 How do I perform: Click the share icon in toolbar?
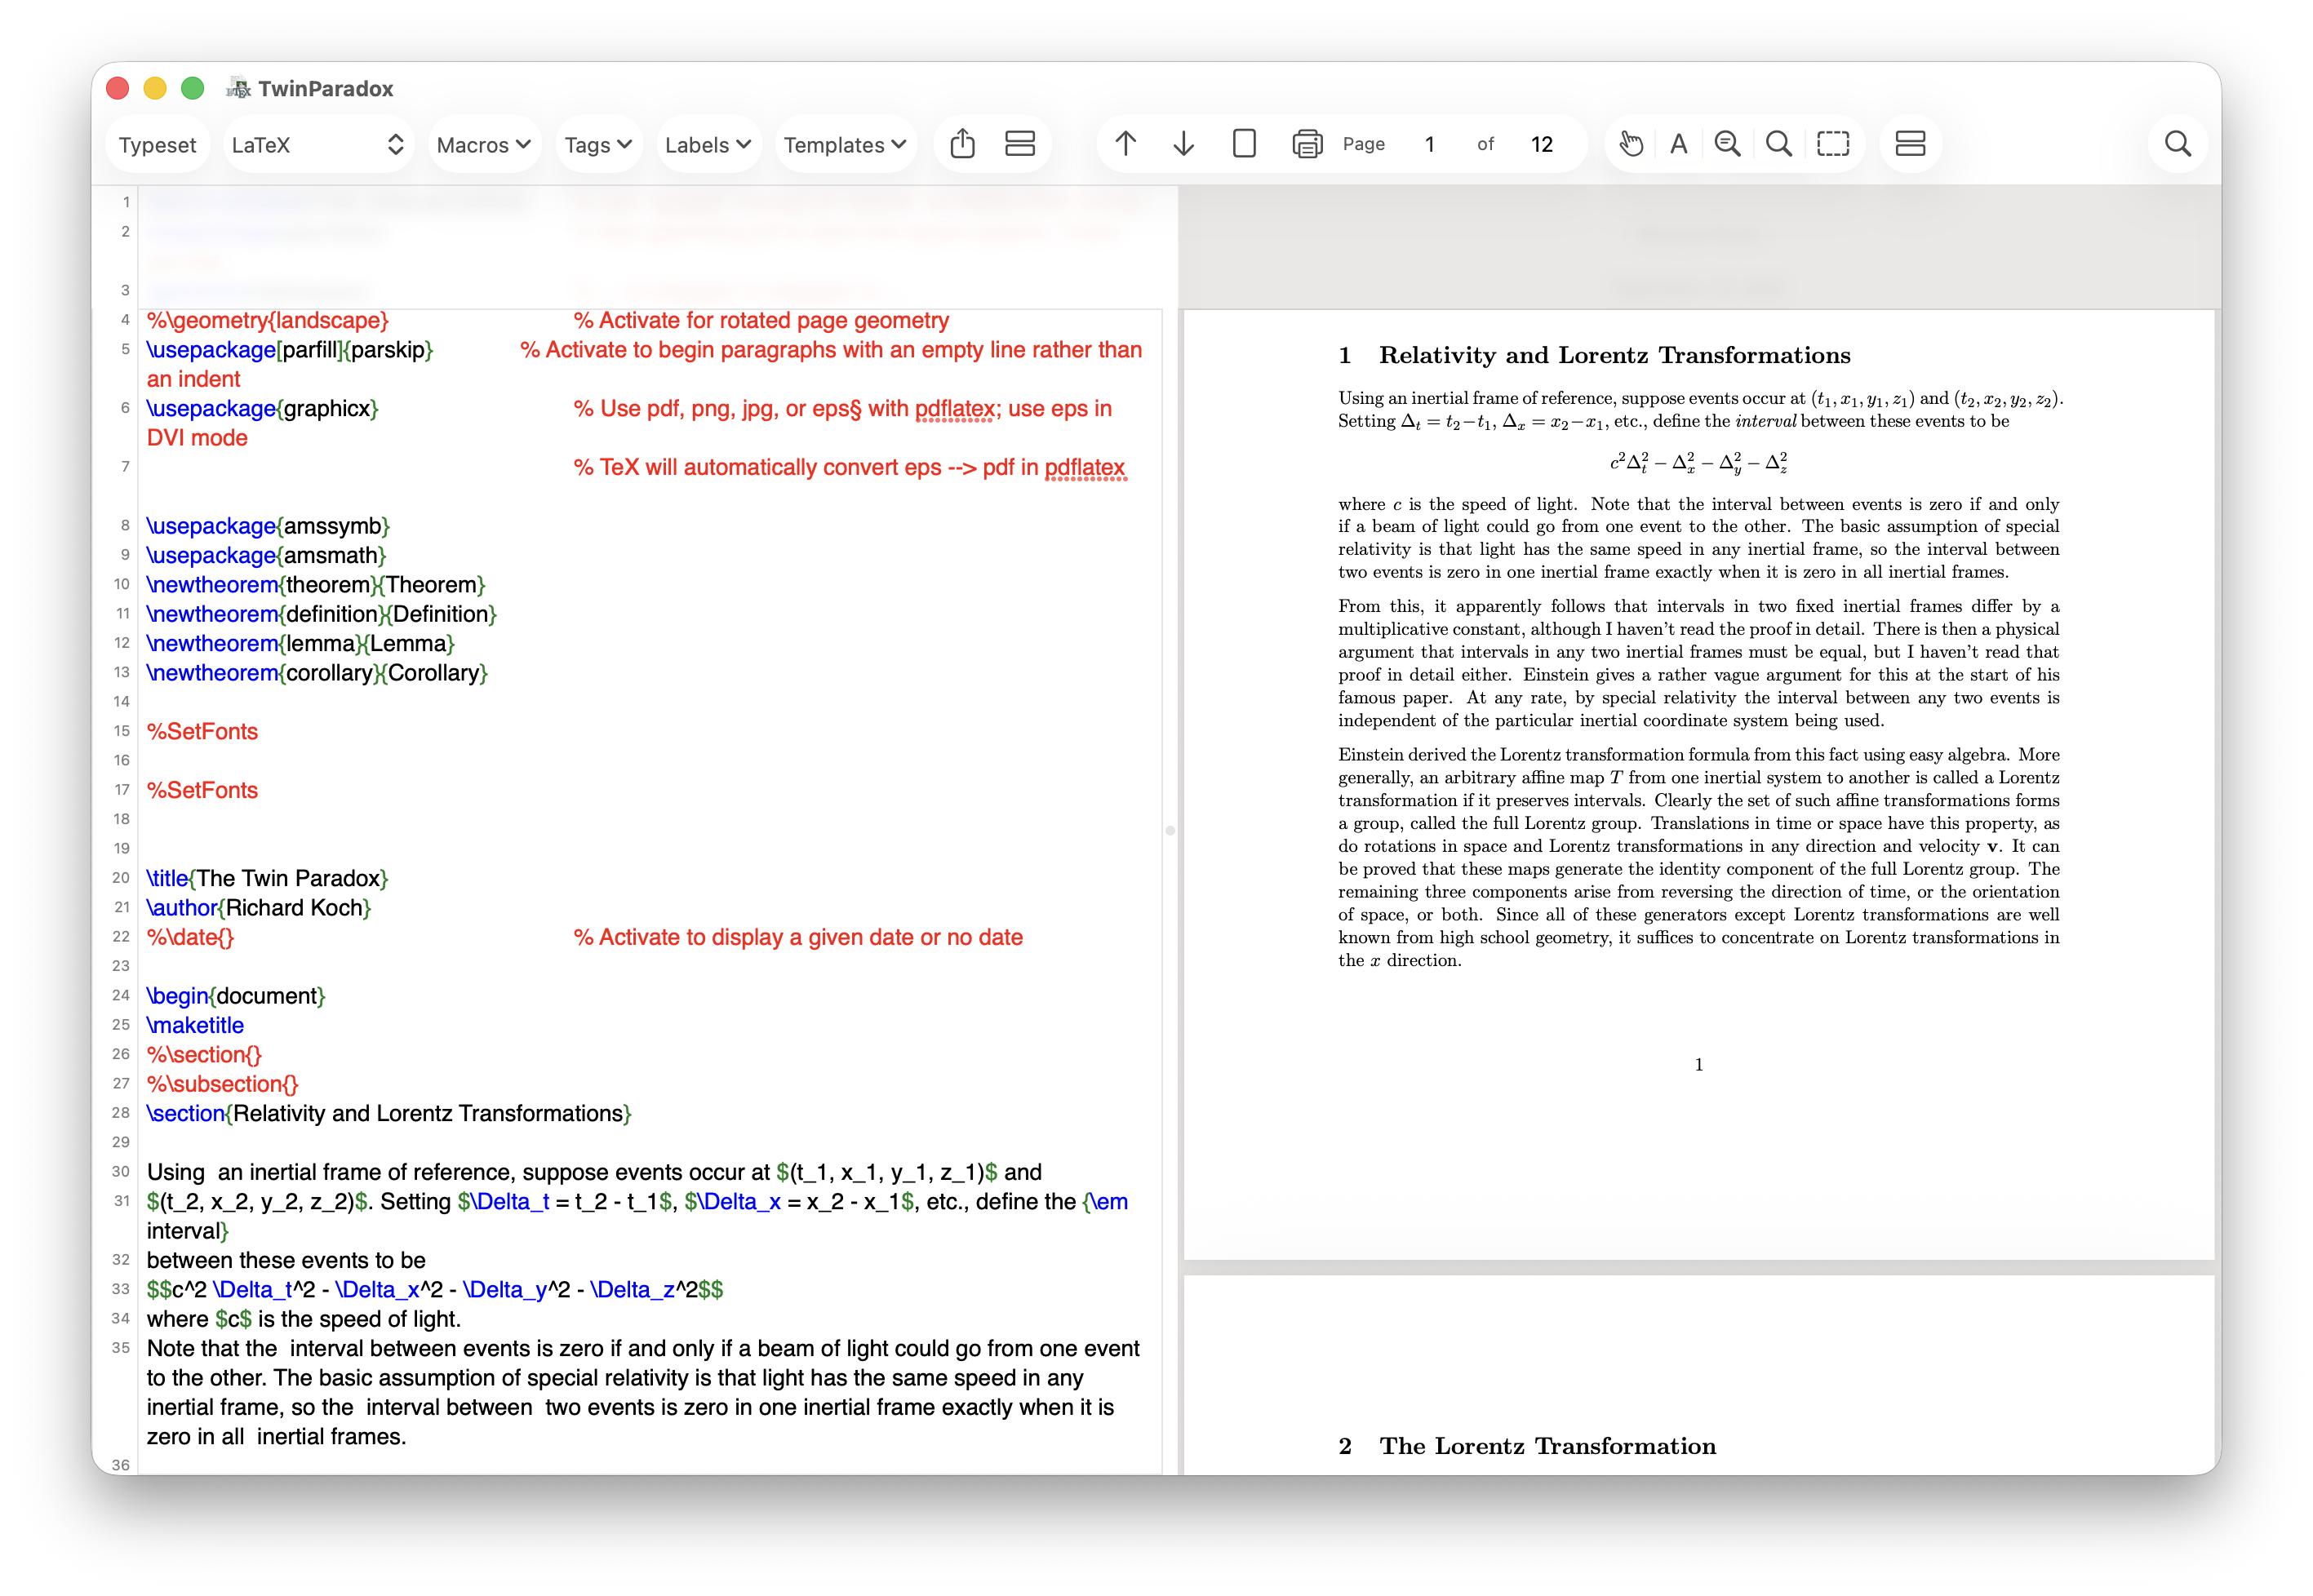pyautogui.click(x=962, y=144)
